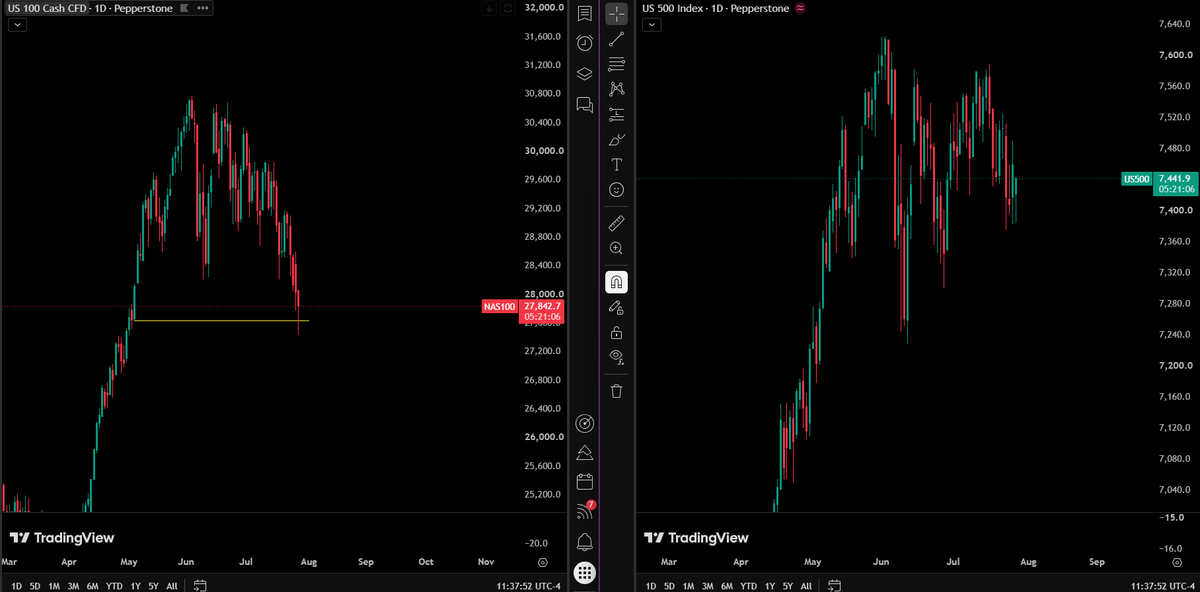Set 6M range on US 500 chart

727,585
